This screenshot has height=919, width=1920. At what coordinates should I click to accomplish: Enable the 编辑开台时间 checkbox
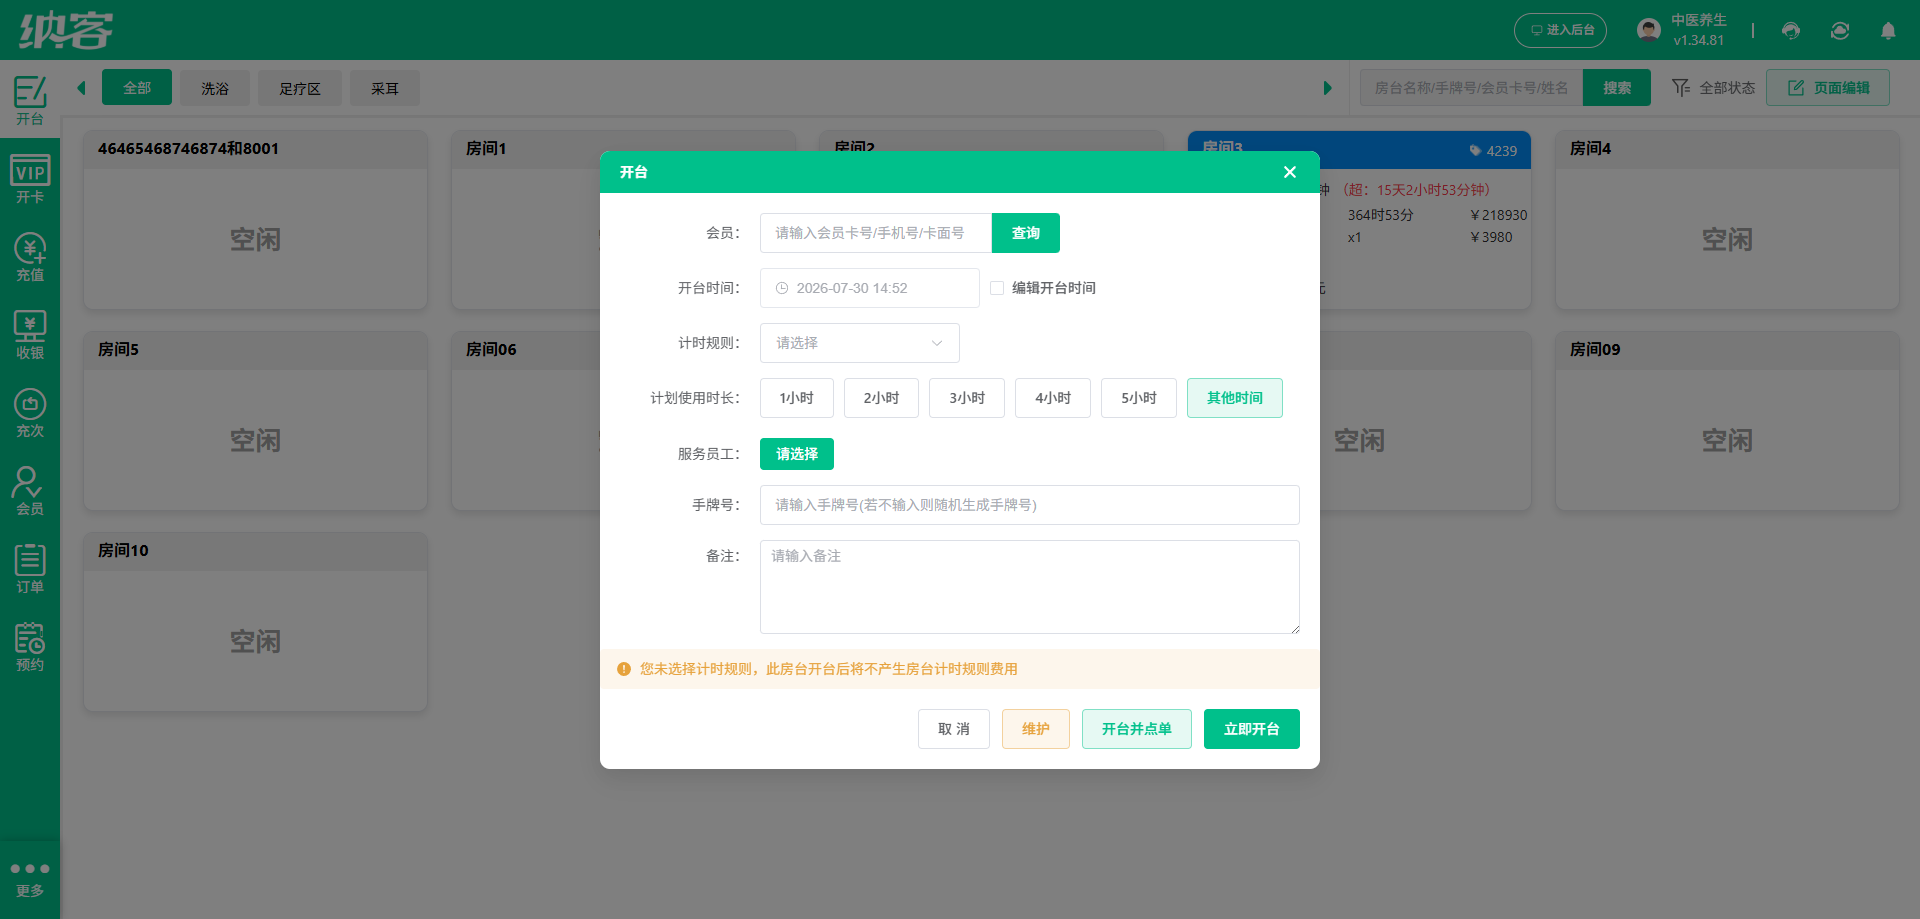997,288
